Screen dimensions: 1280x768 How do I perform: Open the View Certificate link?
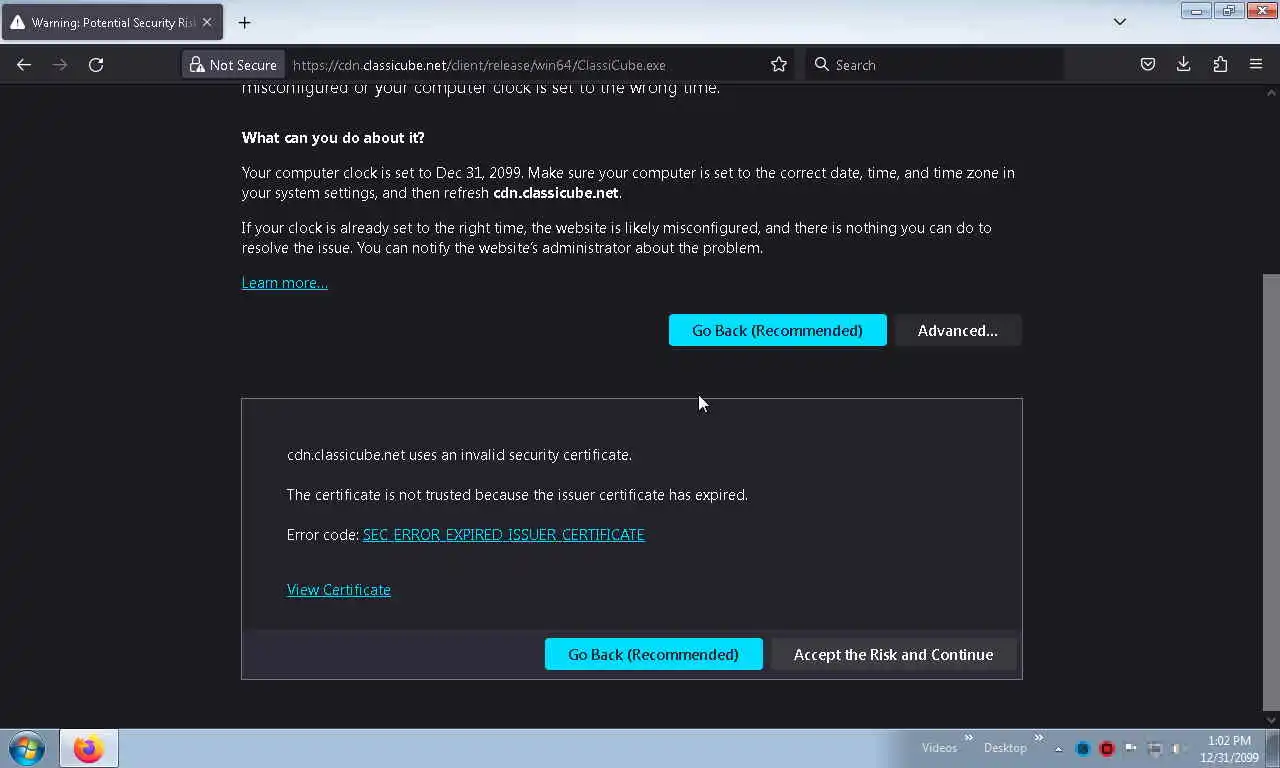coord(339,590)
